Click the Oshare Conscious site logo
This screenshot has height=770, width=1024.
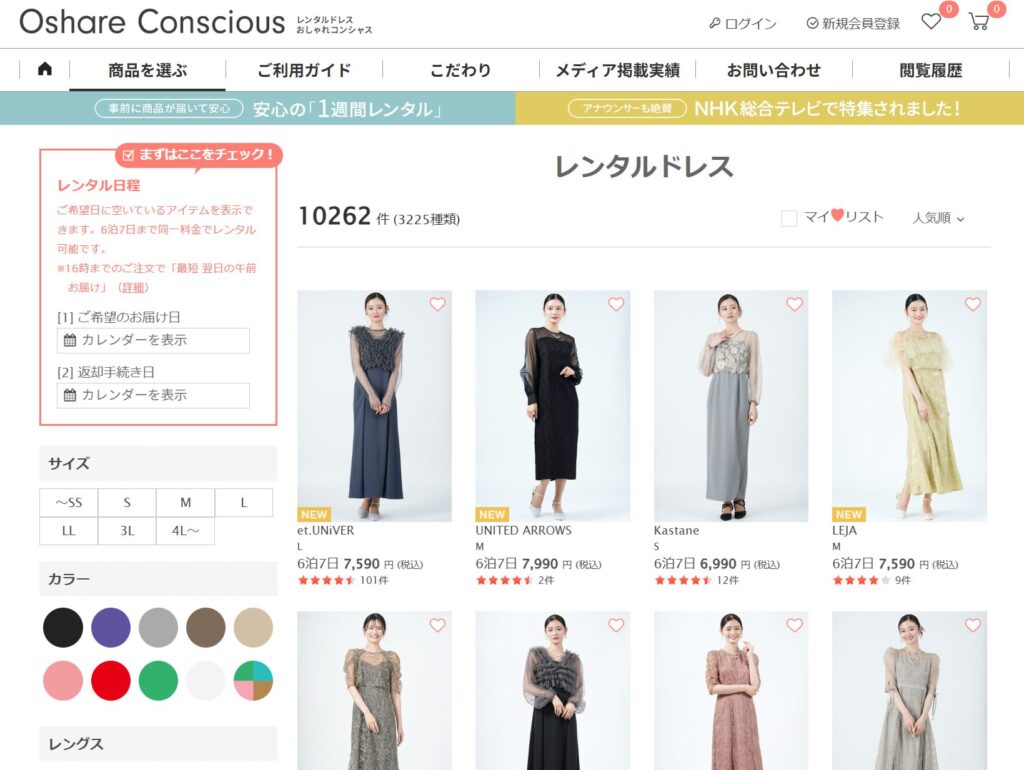tap(152, 22)
